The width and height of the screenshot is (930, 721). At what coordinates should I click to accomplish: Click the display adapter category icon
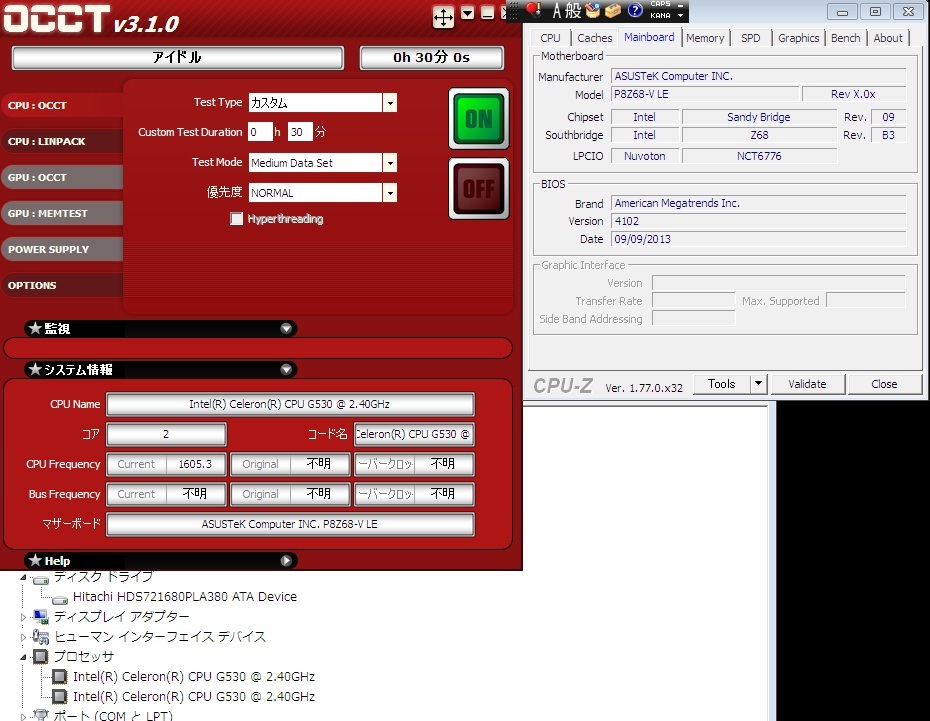(41, 617)
